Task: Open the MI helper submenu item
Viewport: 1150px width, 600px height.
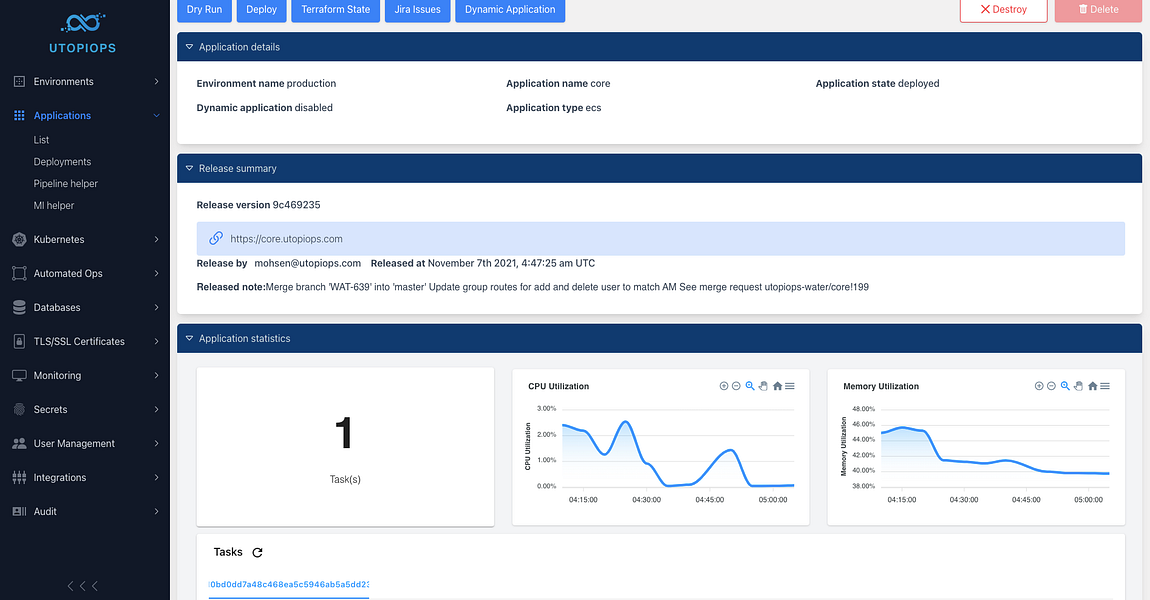Action: (54, 205)
